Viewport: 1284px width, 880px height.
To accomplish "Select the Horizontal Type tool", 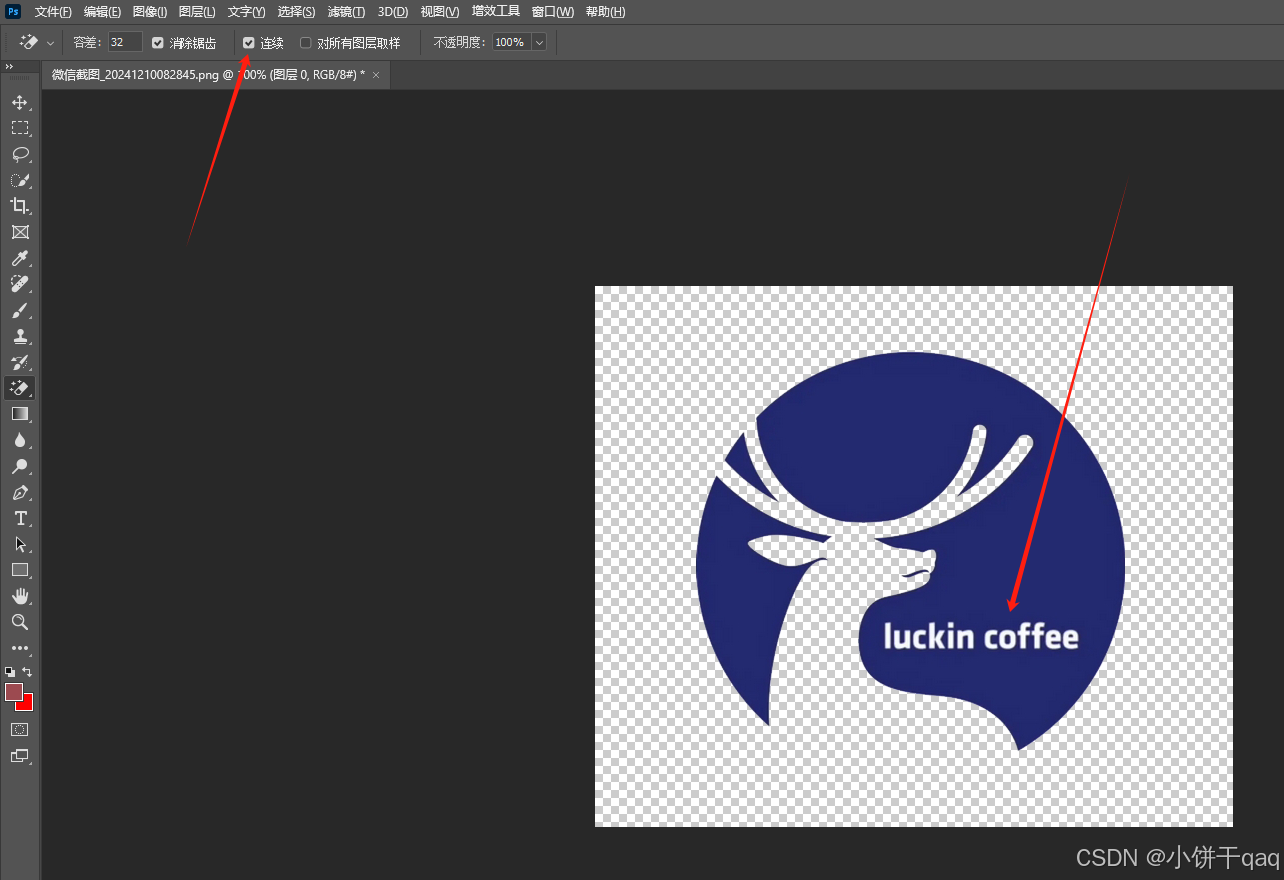I will (20, 518).
